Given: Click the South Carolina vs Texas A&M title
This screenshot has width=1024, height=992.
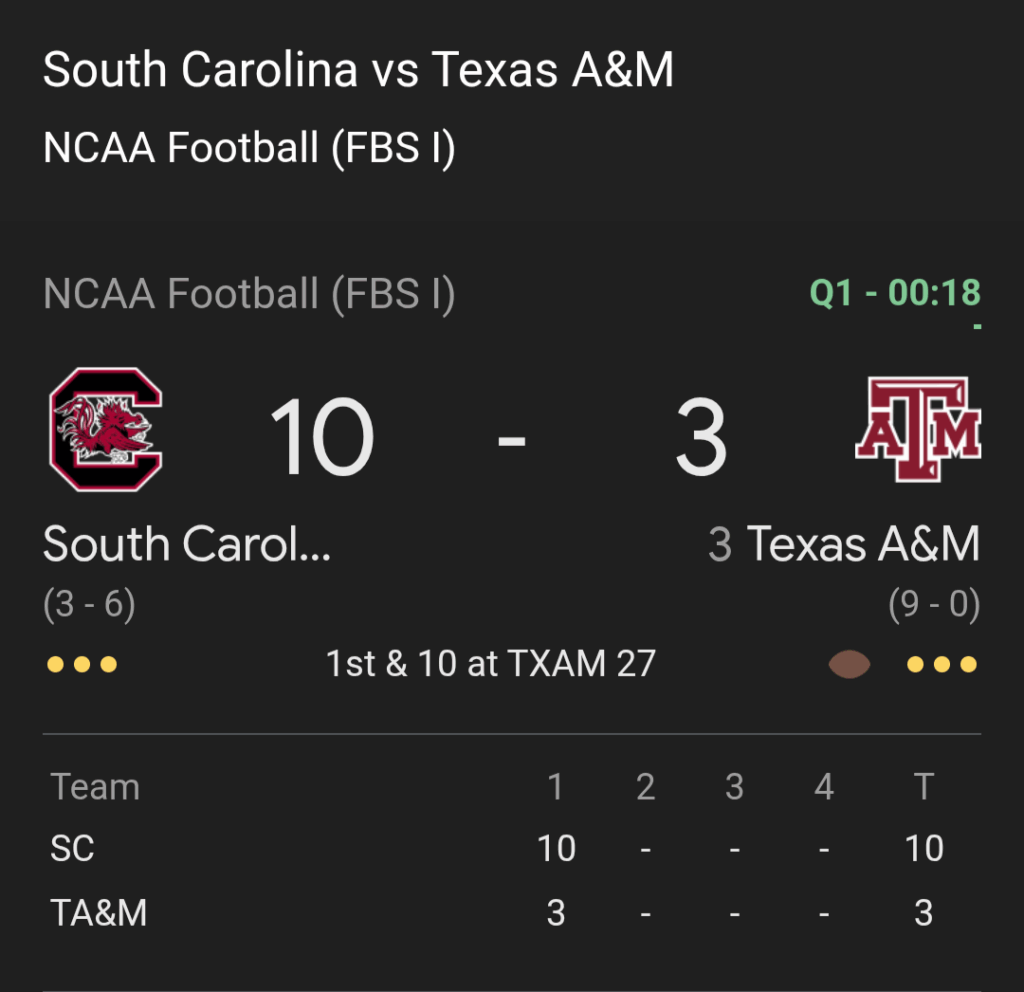Looking at the screenshot, I should pos(358,71).
